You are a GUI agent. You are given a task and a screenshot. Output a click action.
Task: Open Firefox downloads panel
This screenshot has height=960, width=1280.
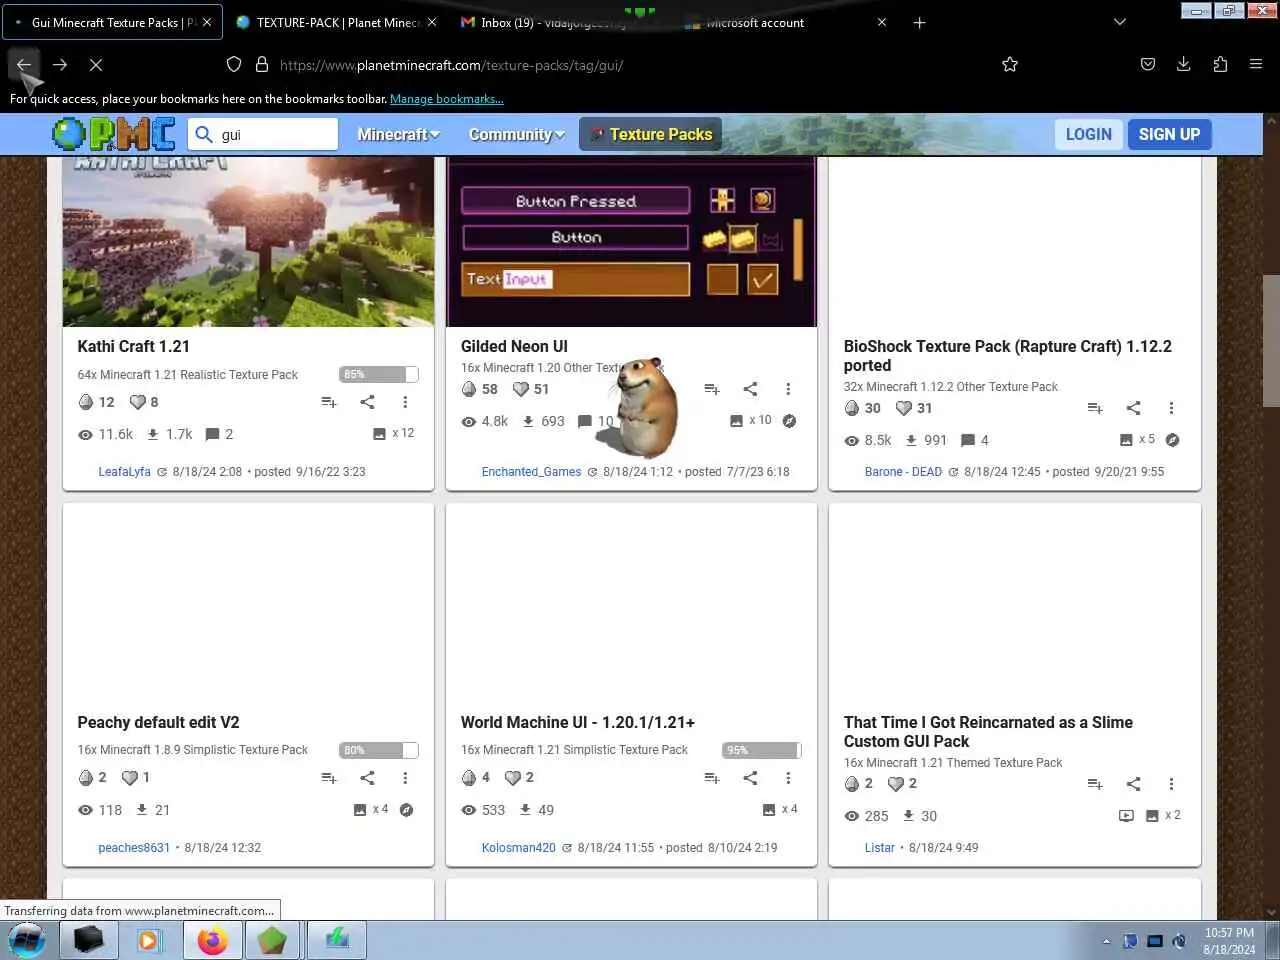tap(1183, 64)
